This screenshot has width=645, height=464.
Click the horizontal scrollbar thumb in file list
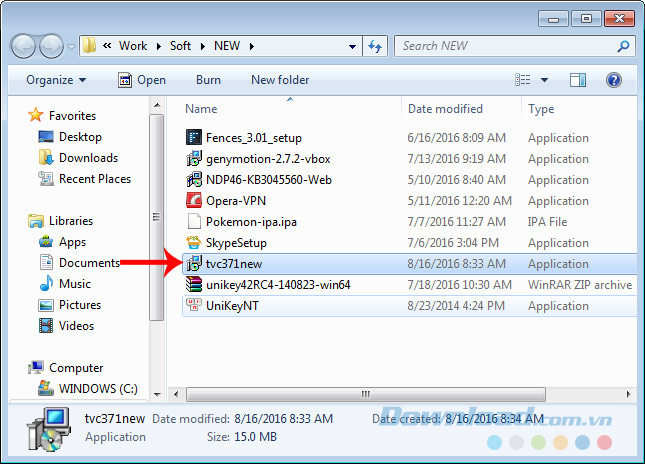[x=366, y=394]
